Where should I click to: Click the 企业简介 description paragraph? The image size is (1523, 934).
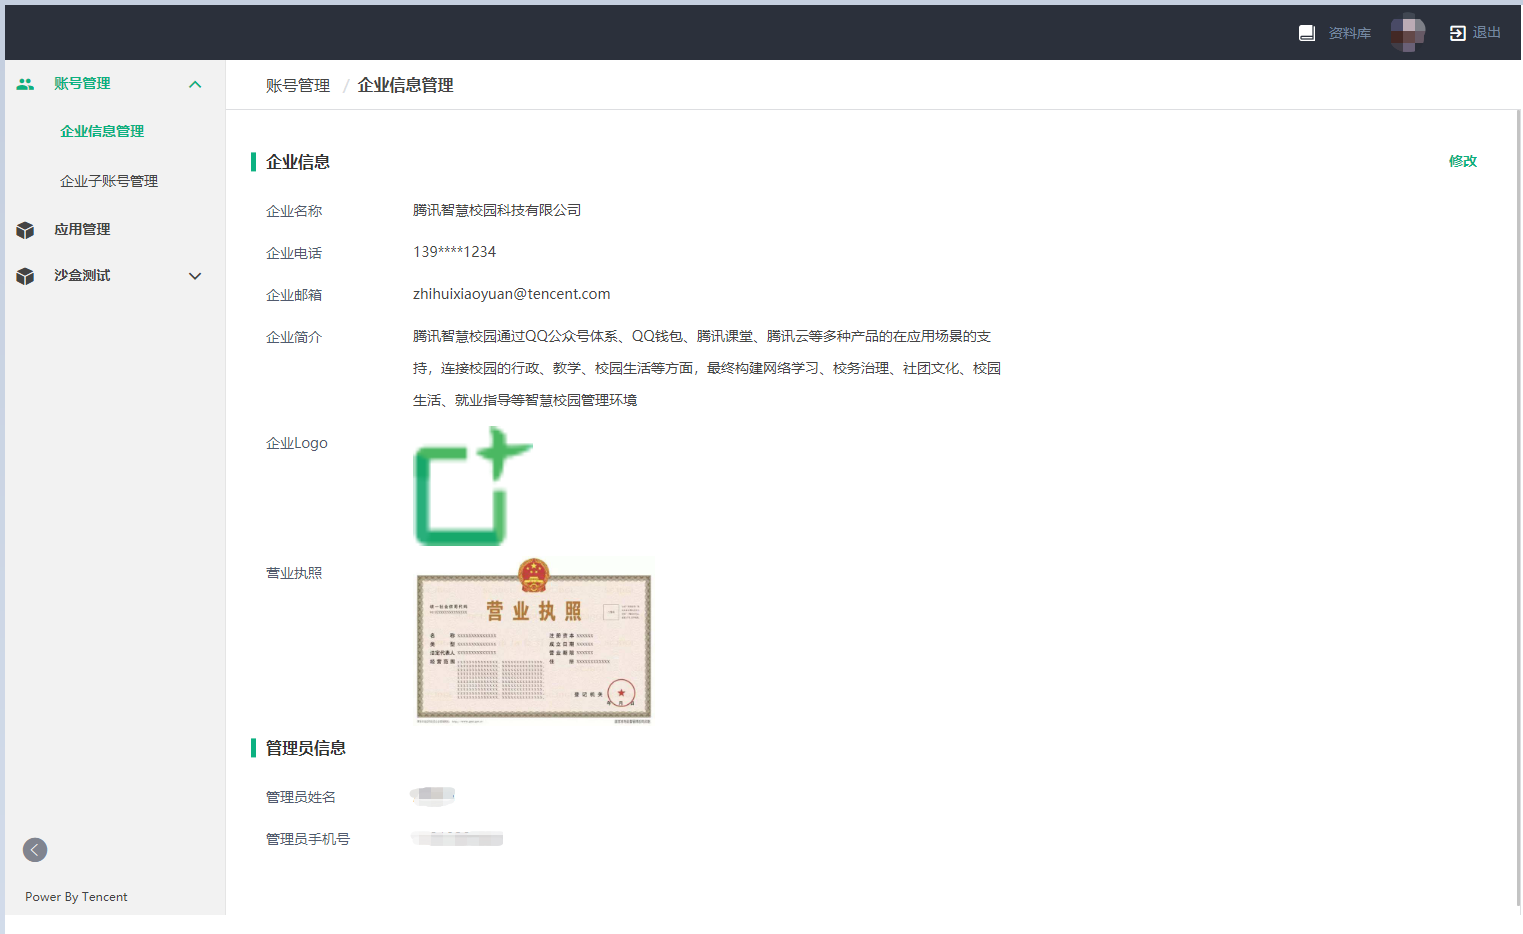pyautogui.click(x=707, y=368)
